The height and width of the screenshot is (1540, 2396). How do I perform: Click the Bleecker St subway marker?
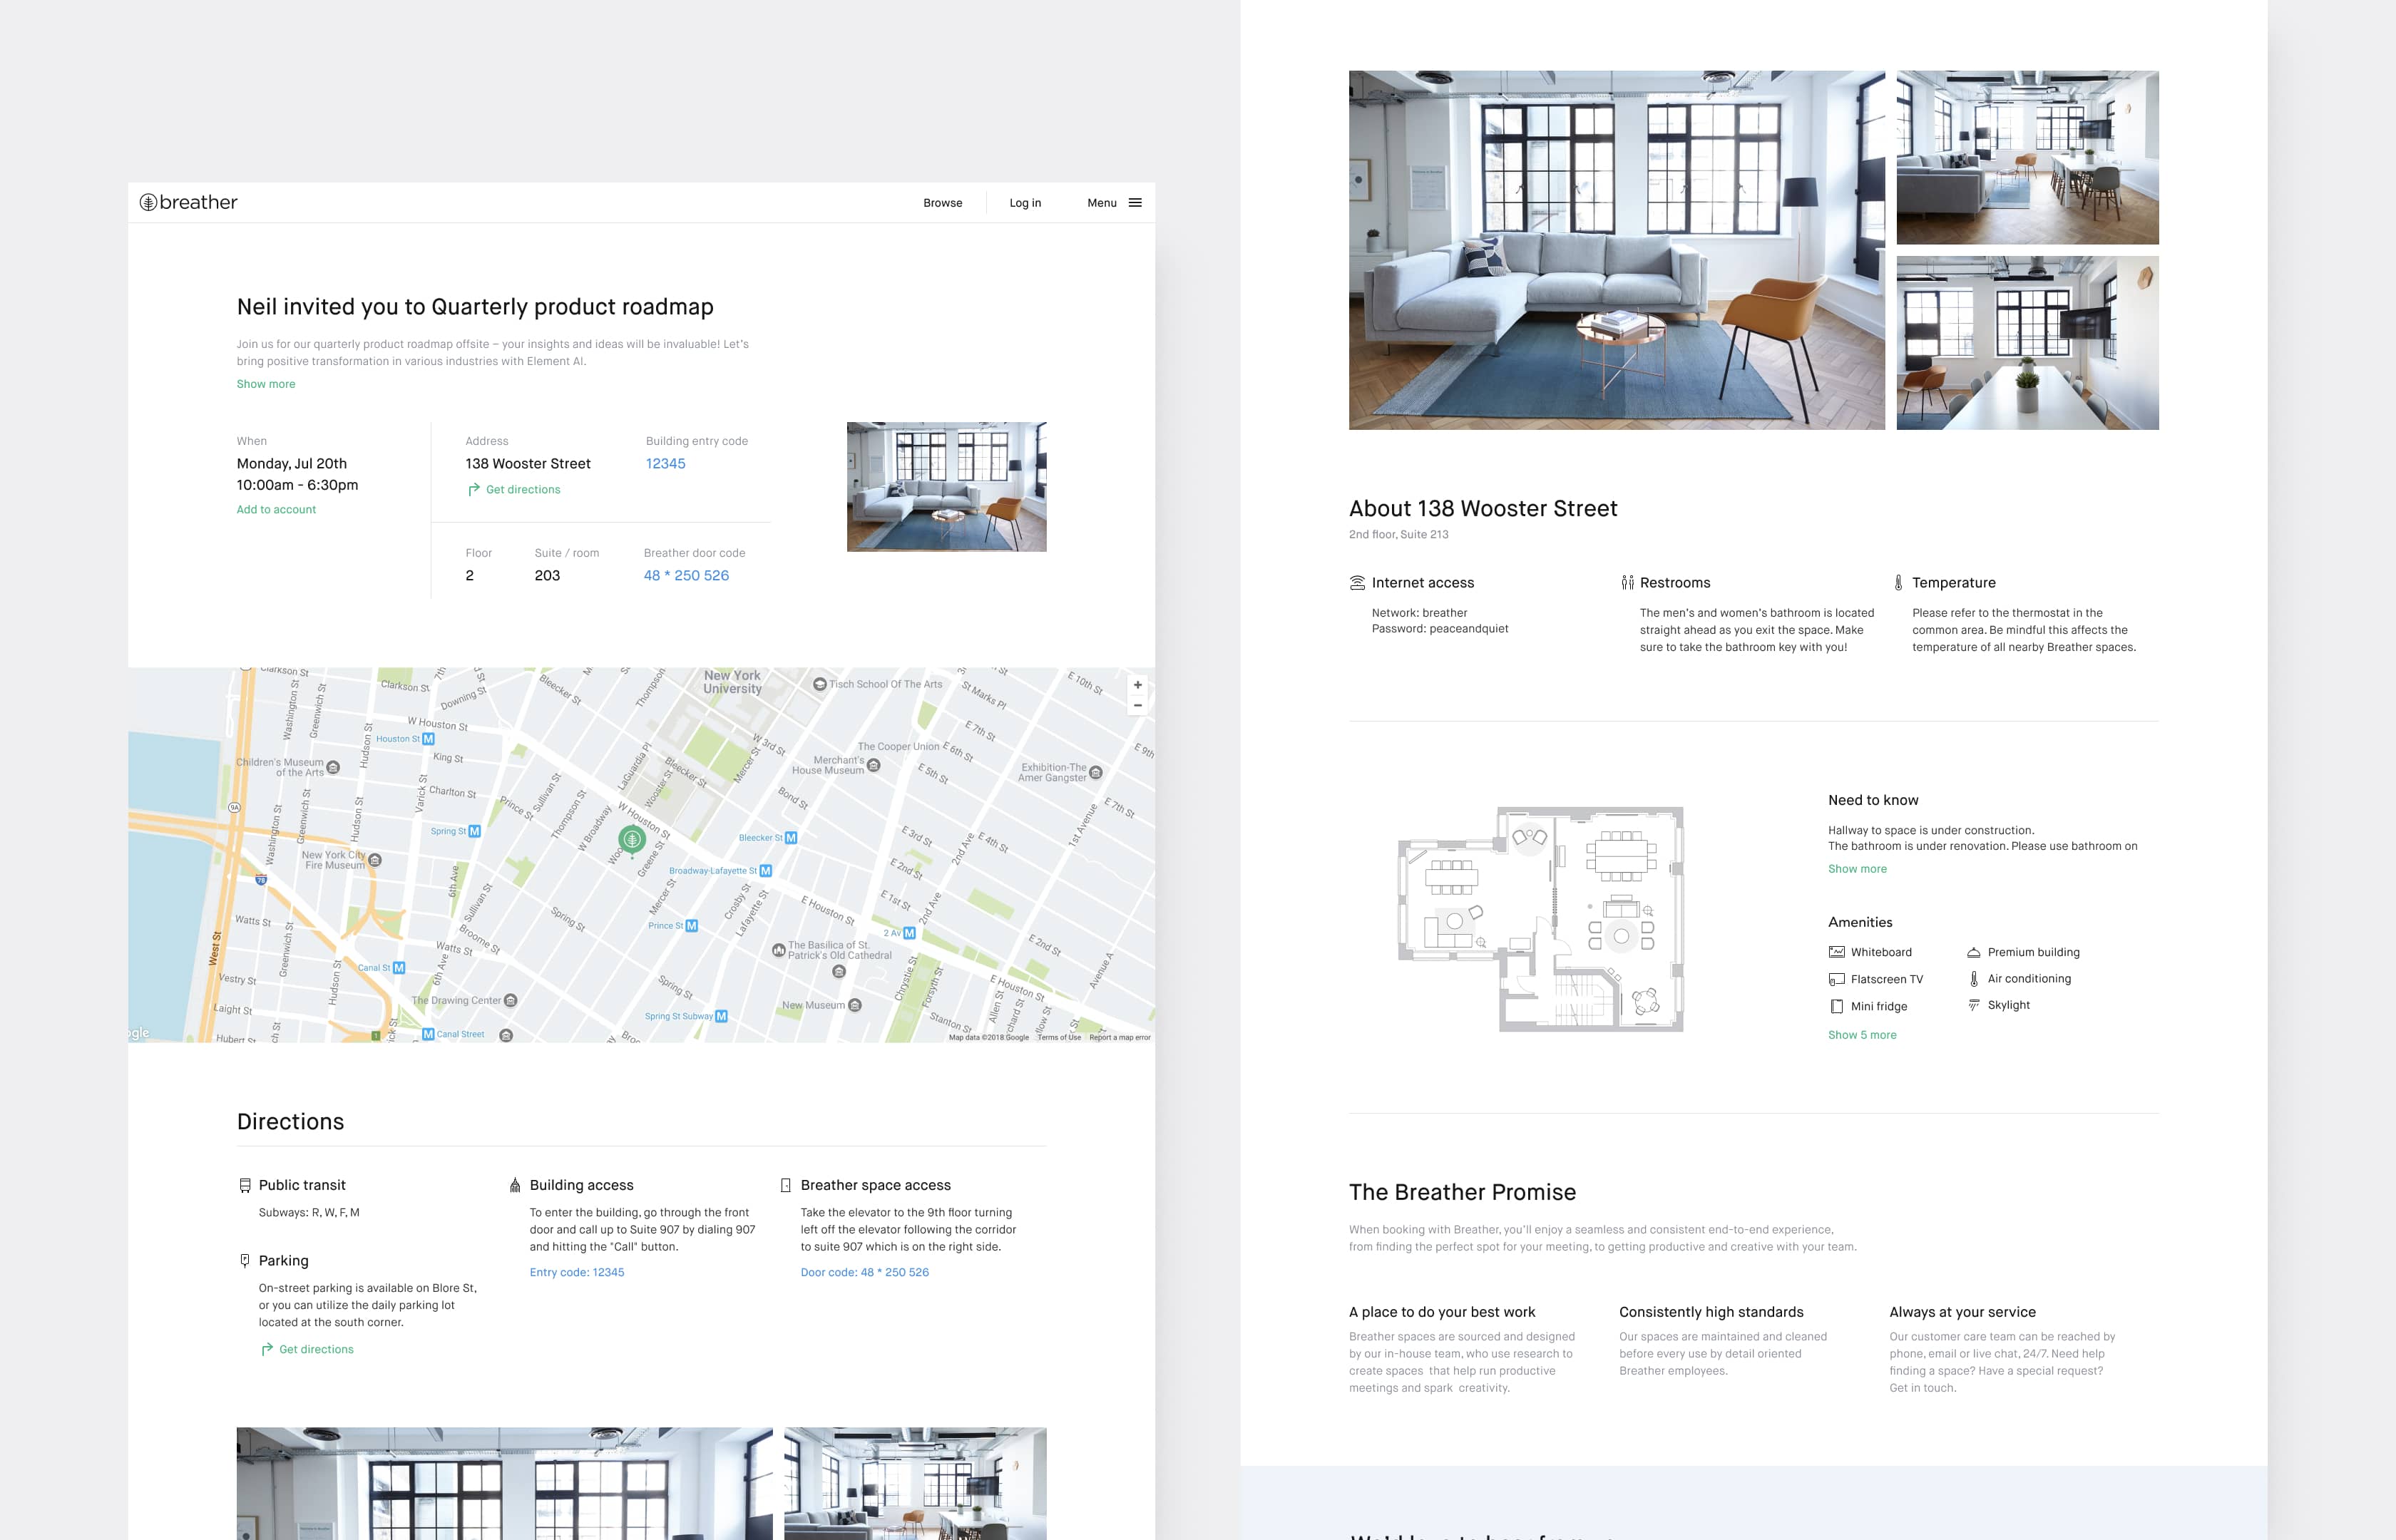(791, 838)
